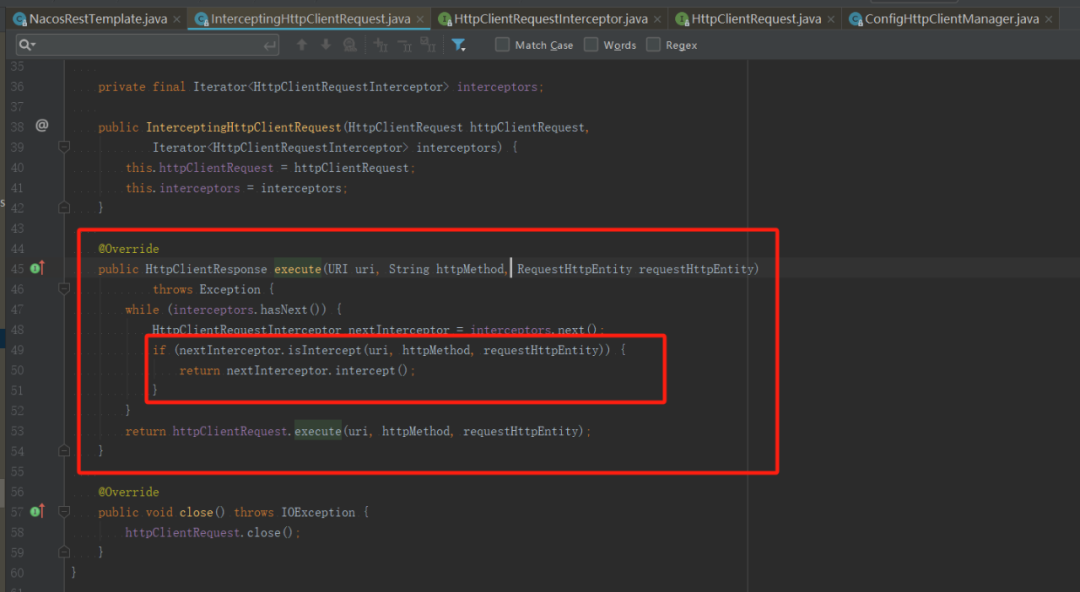Select the InterceptingHttpClientRequest.java tab
1080x592 pixels.
pyautogui.click(x=309, y=19)
